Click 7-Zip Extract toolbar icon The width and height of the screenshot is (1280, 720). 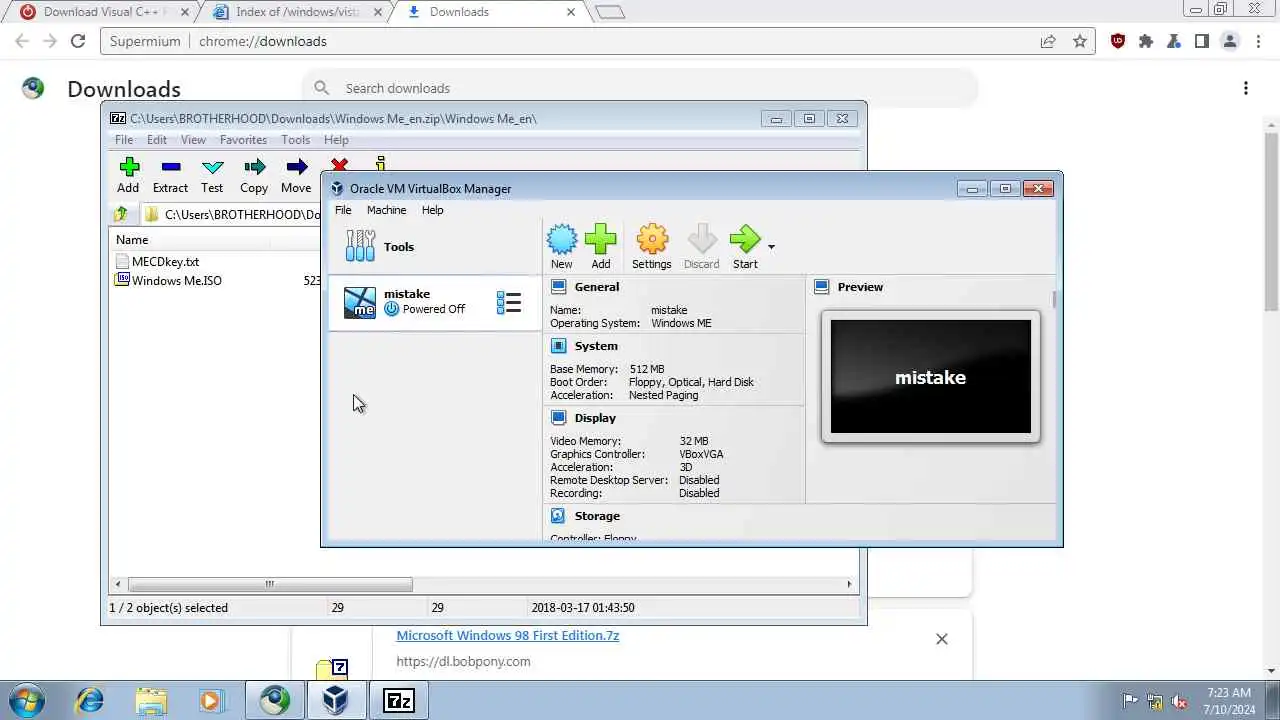[170, 175]
